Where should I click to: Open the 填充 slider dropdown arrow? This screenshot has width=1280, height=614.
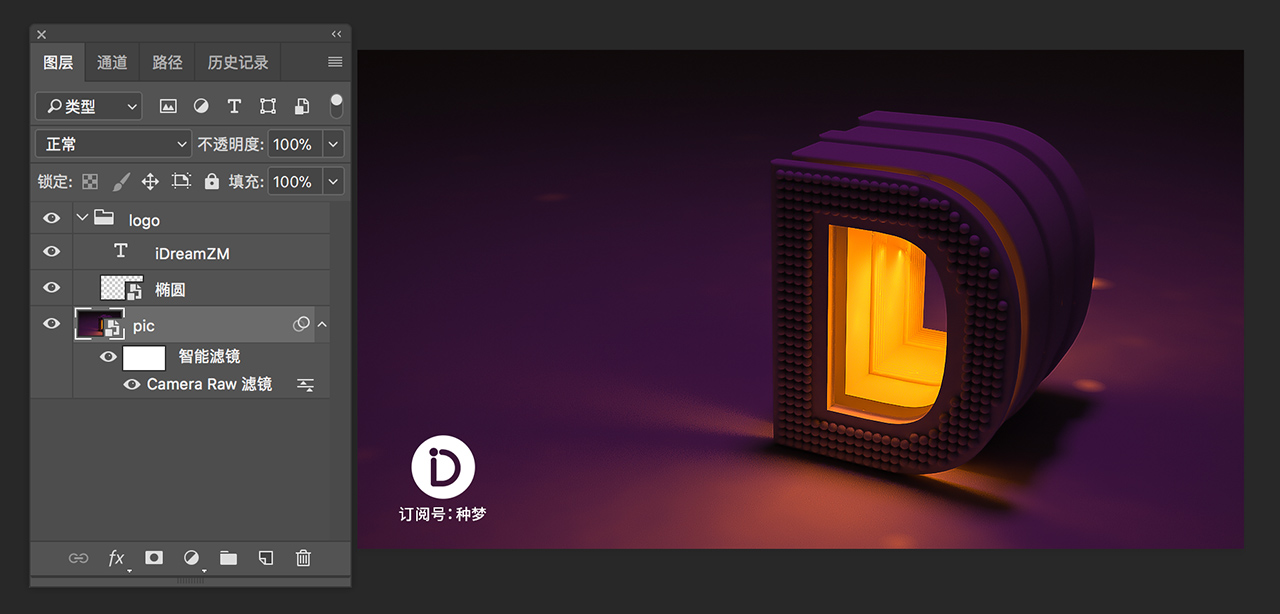click(333, 181)
